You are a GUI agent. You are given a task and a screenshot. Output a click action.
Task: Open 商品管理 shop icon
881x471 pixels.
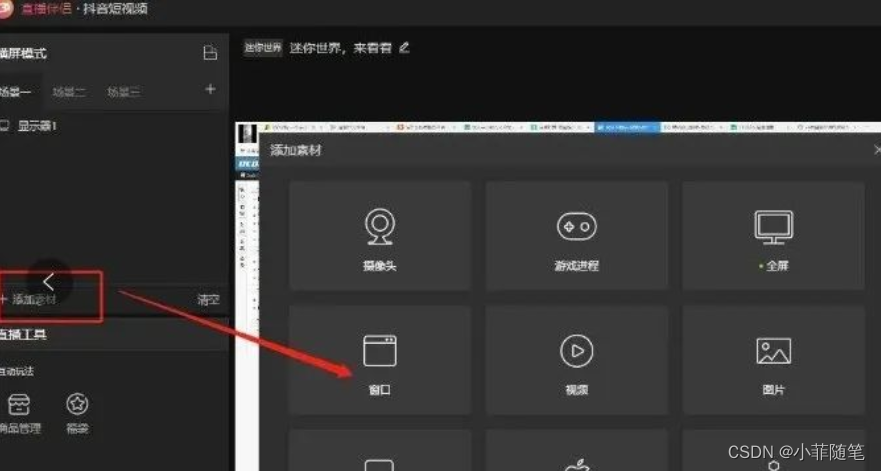pos(19,414)
